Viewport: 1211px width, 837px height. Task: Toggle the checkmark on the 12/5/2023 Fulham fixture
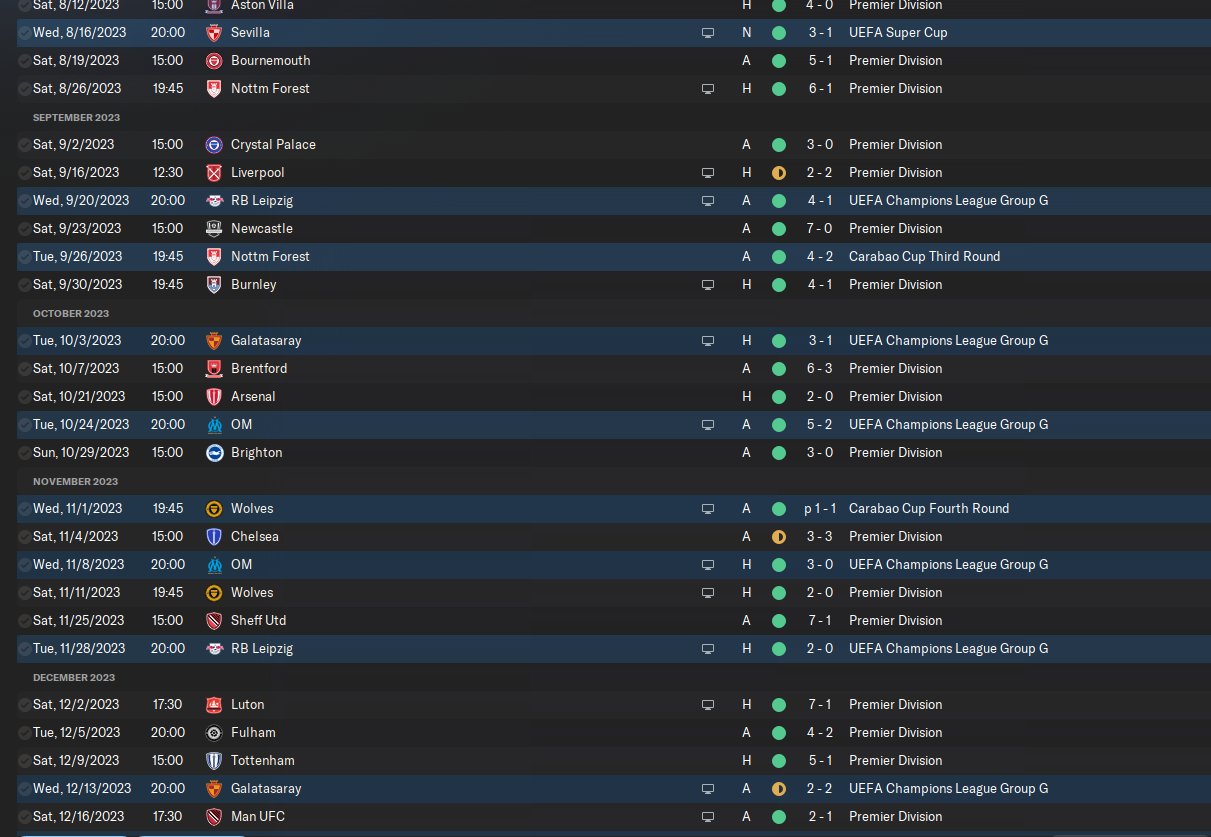click(x=24, y=733)
